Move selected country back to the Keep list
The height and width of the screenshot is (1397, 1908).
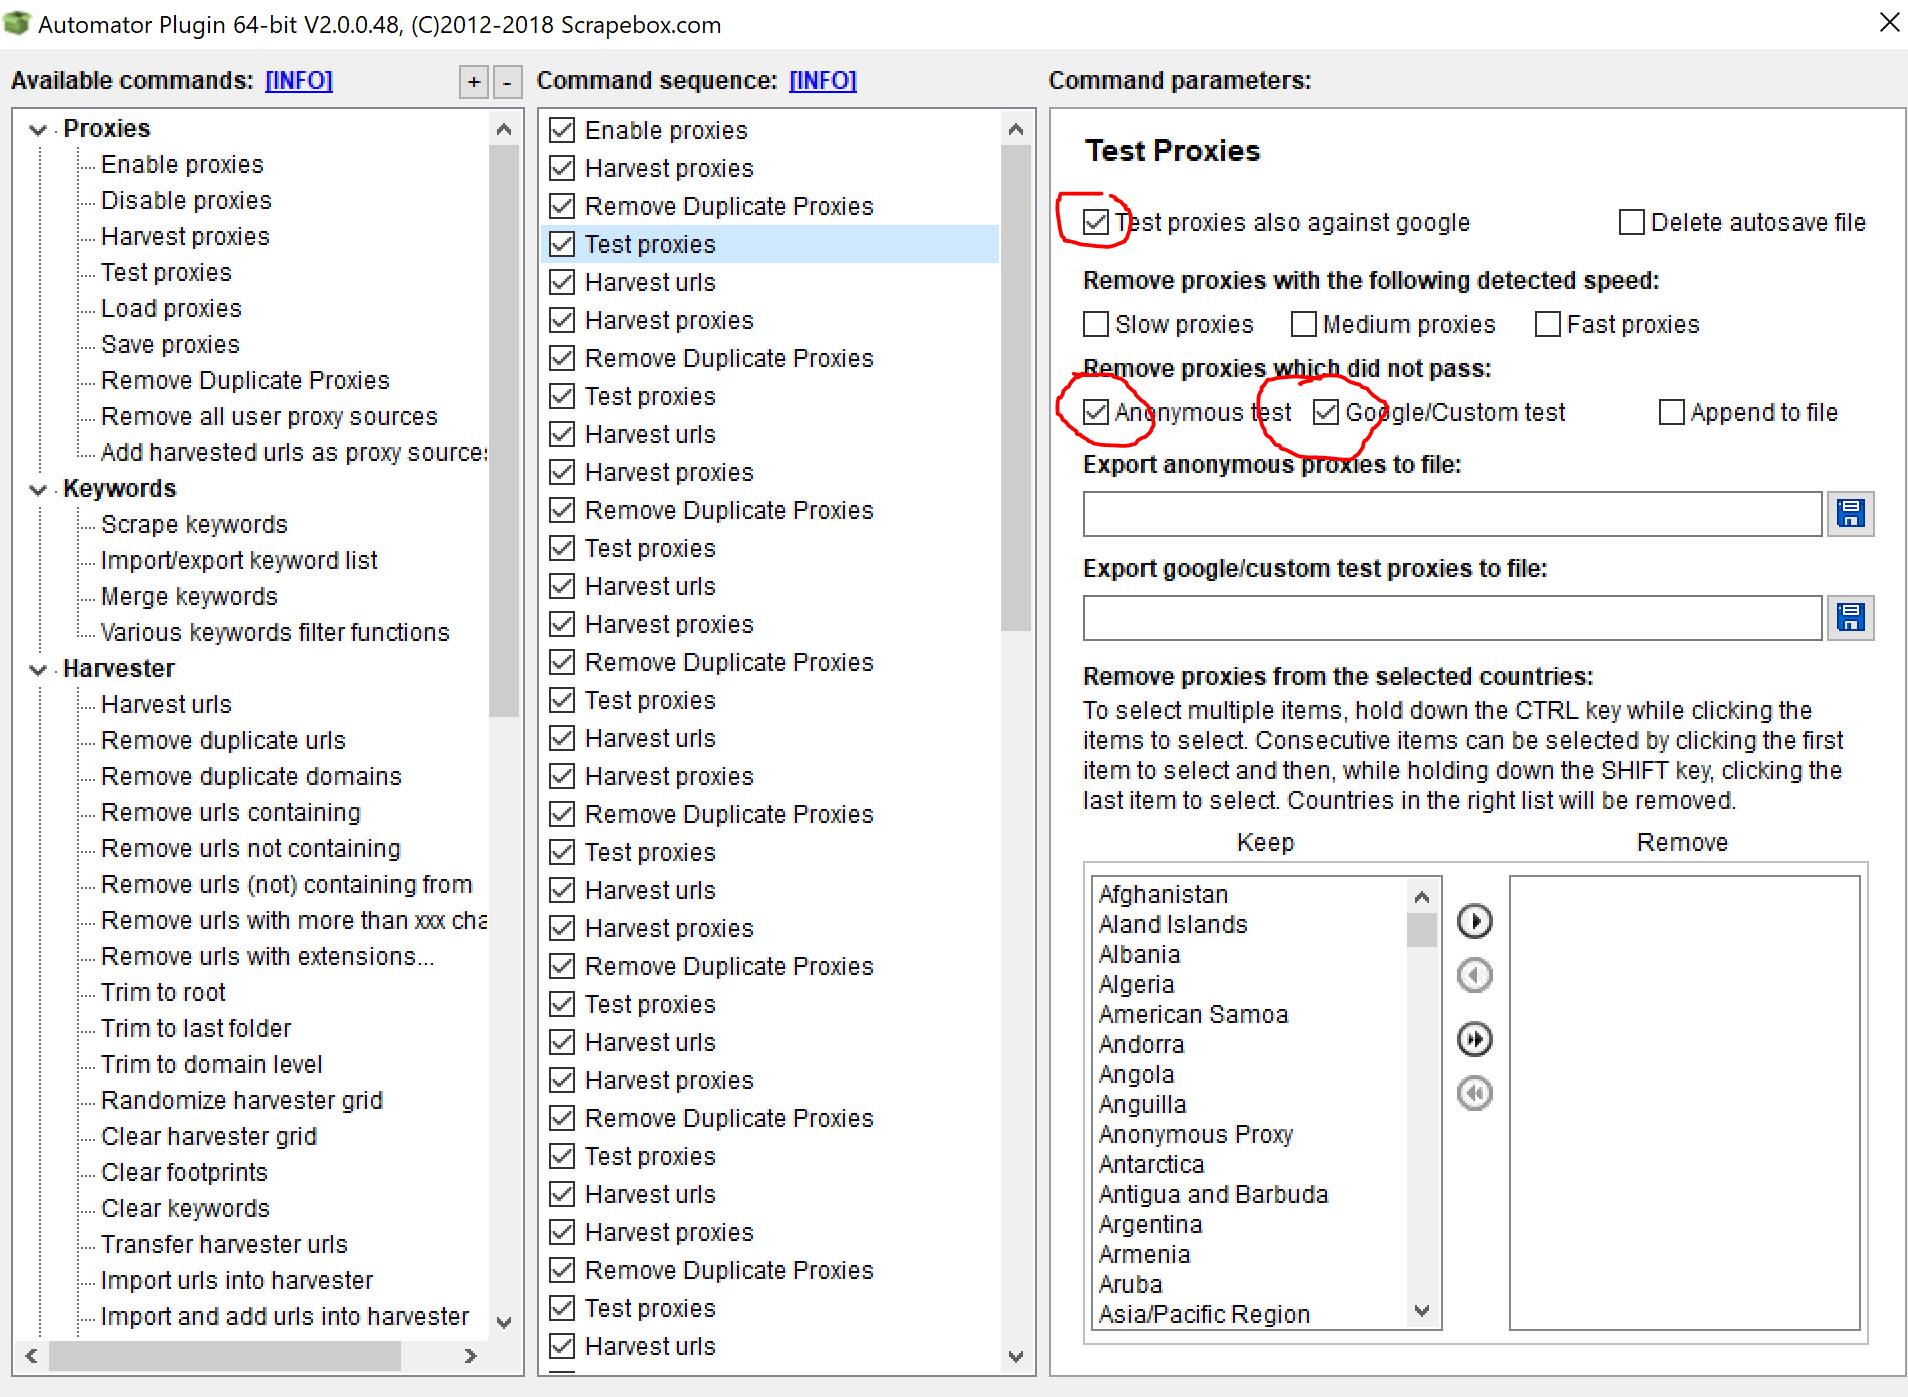click(x=1475, y=975)
